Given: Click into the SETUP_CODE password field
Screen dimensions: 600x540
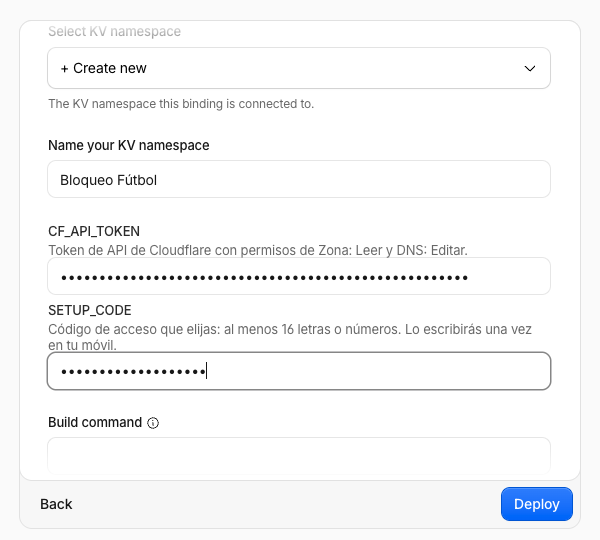Looking at the screenshot, I should pos(299,371).
